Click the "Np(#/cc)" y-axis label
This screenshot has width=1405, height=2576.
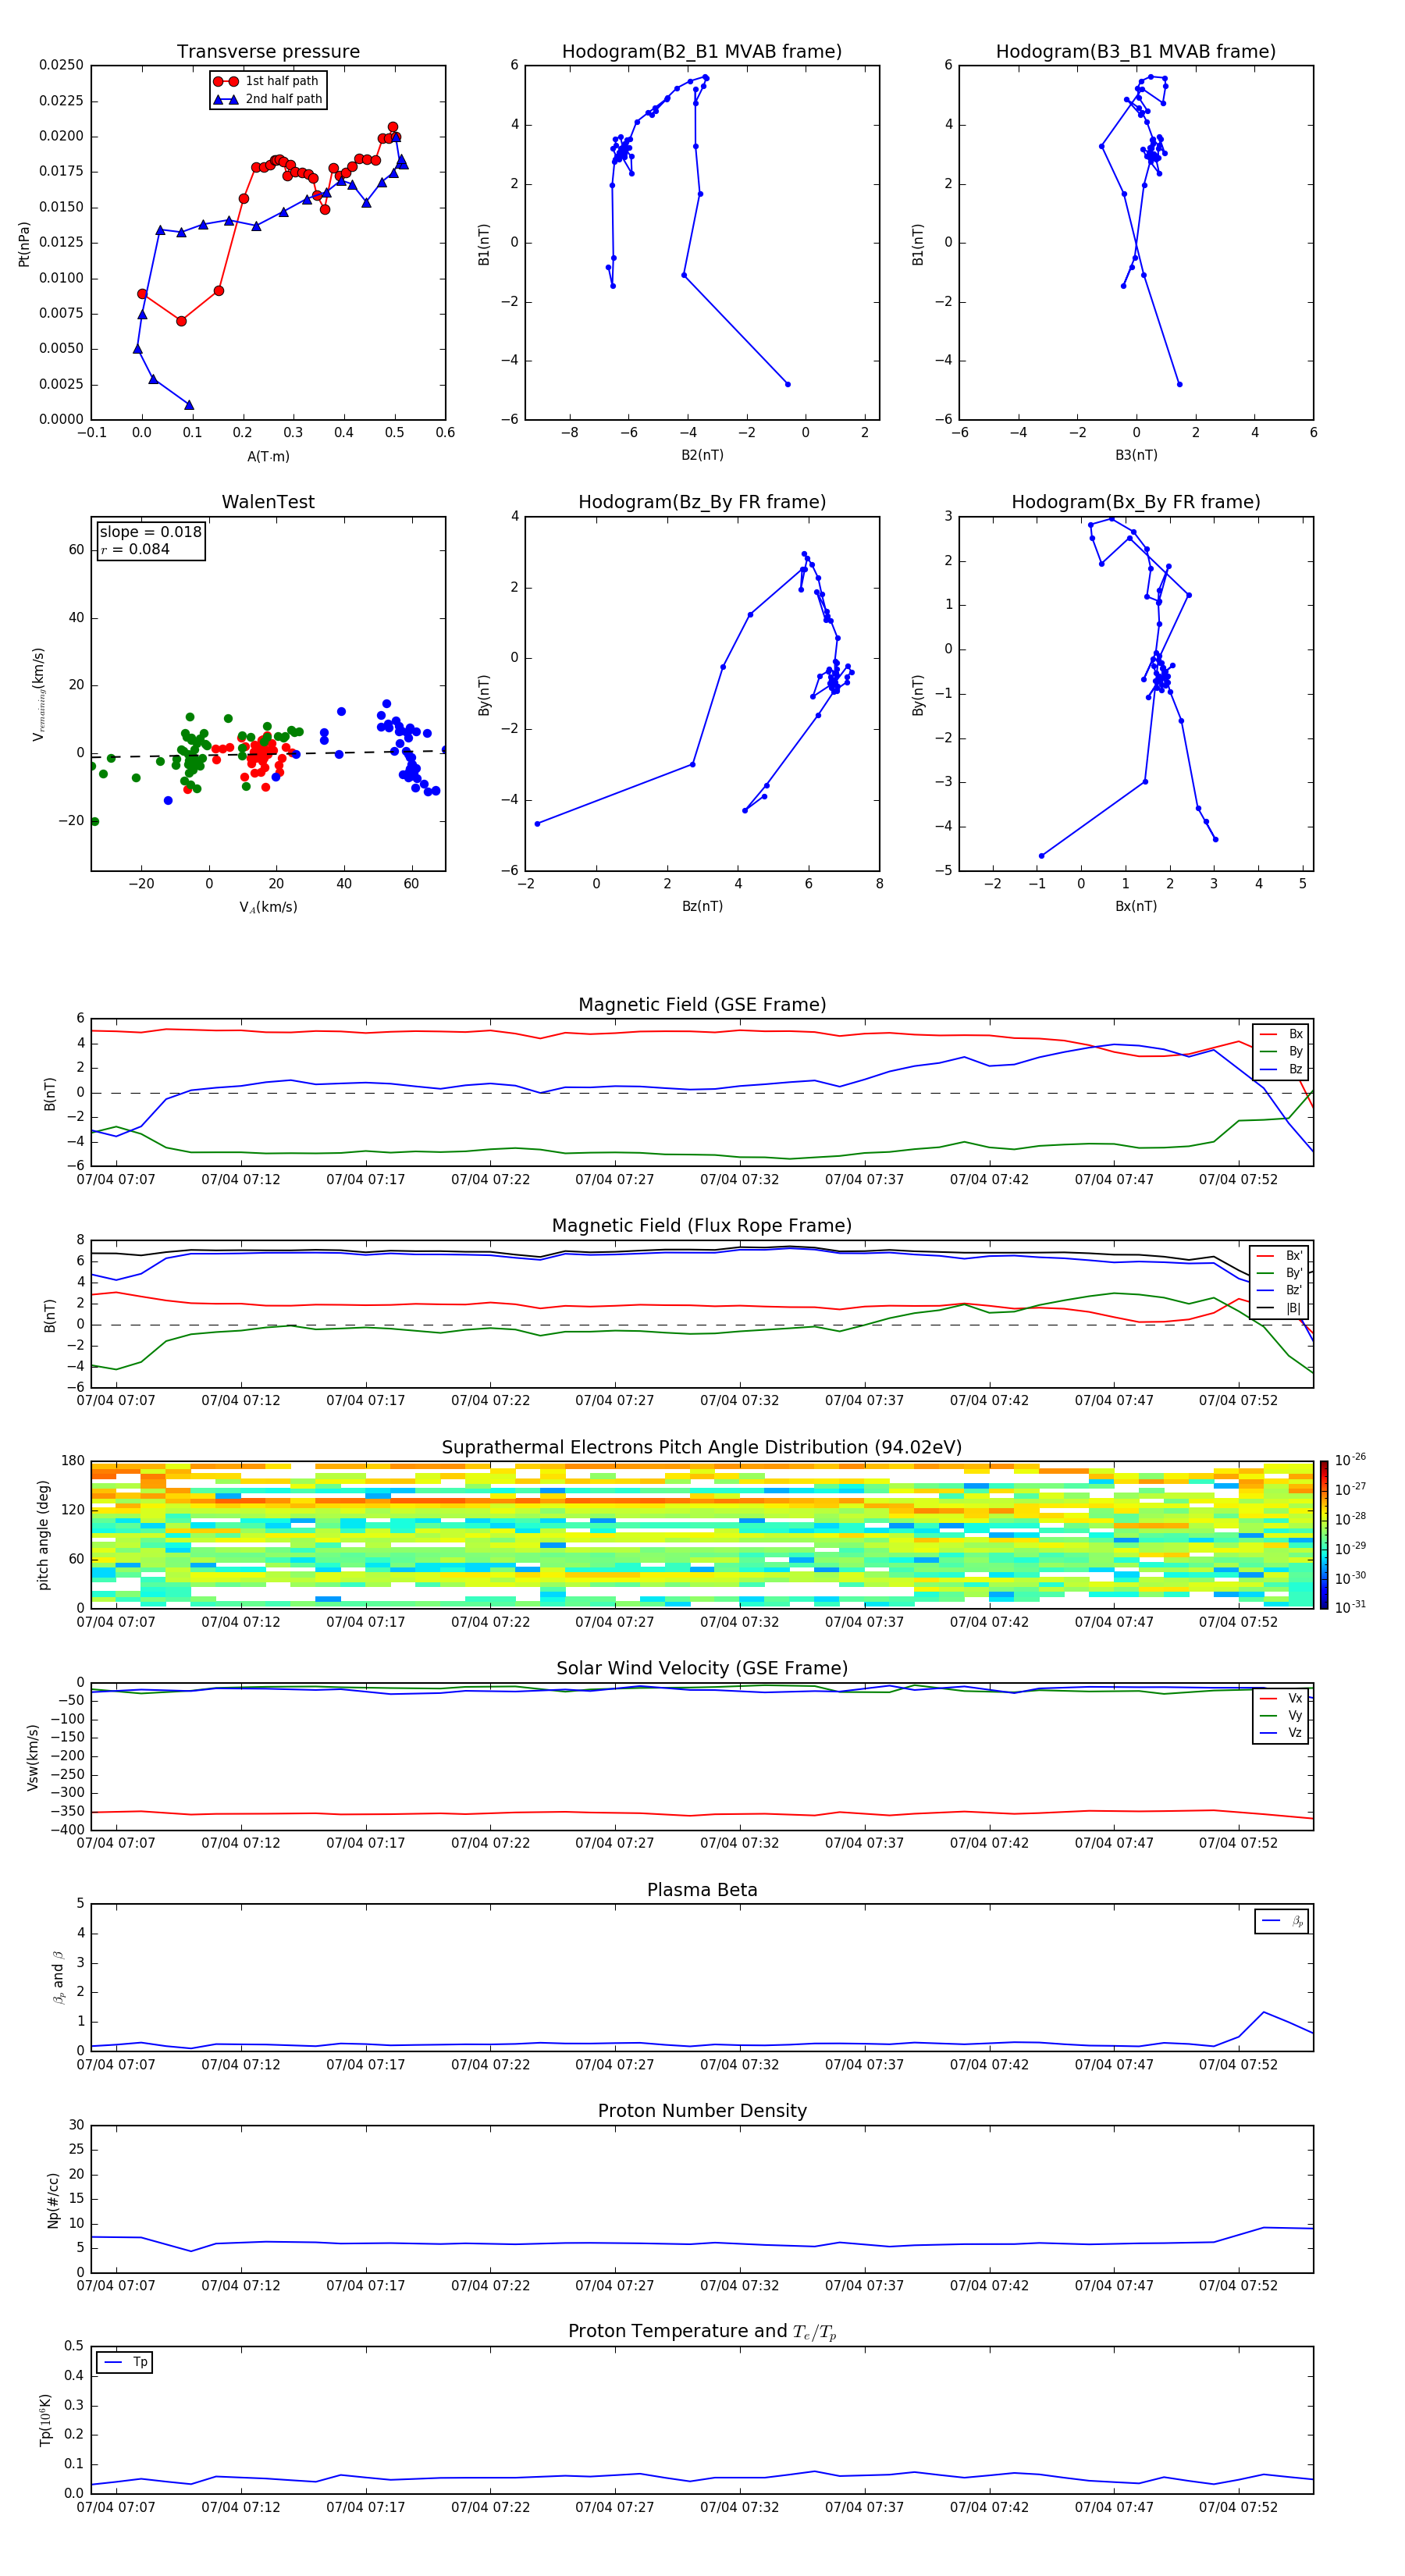pos(53,2200)
